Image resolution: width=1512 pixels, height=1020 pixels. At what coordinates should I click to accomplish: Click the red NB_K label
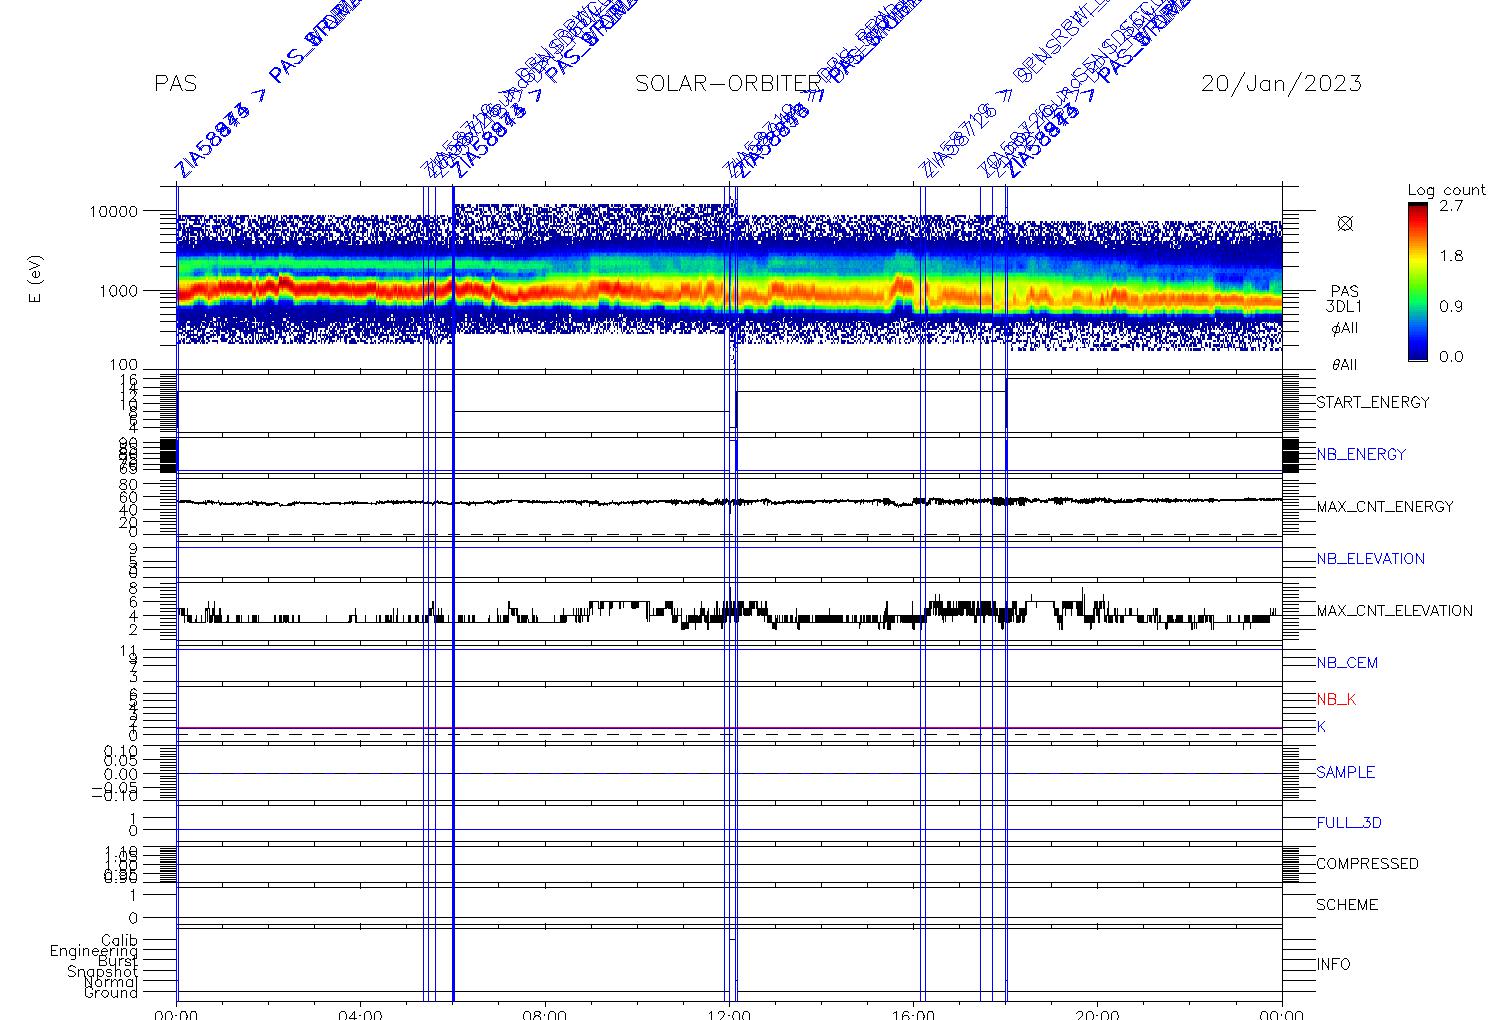pyautogui.click(x=1336, y=700)
